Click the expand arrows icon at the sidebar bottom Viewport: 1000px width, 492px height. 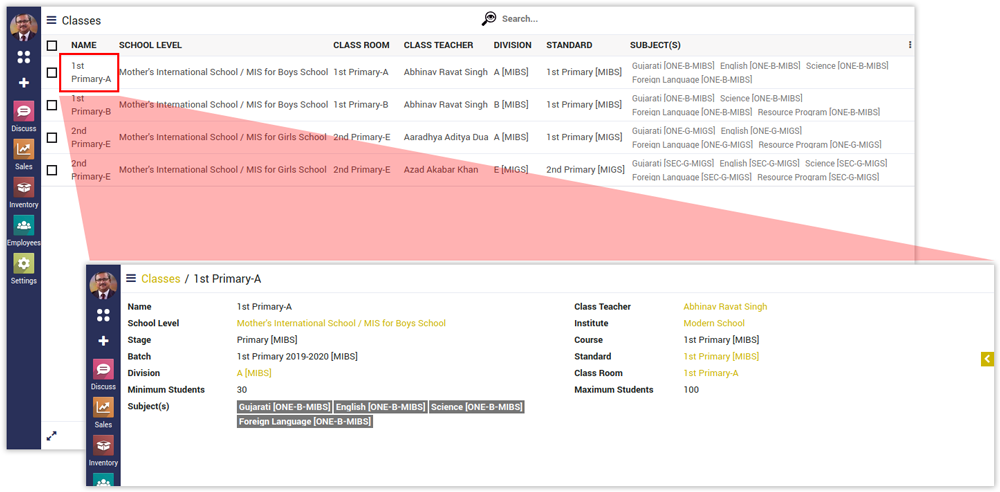[x=52, y=436]
